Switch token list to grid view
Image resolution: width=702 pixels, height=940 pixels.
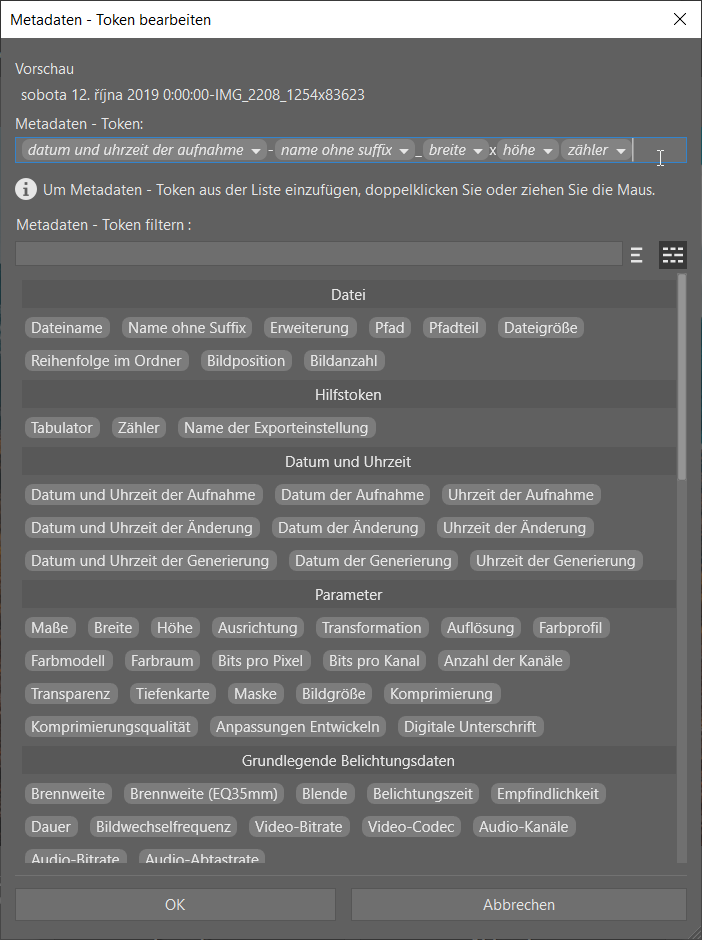tap(672, 254)
